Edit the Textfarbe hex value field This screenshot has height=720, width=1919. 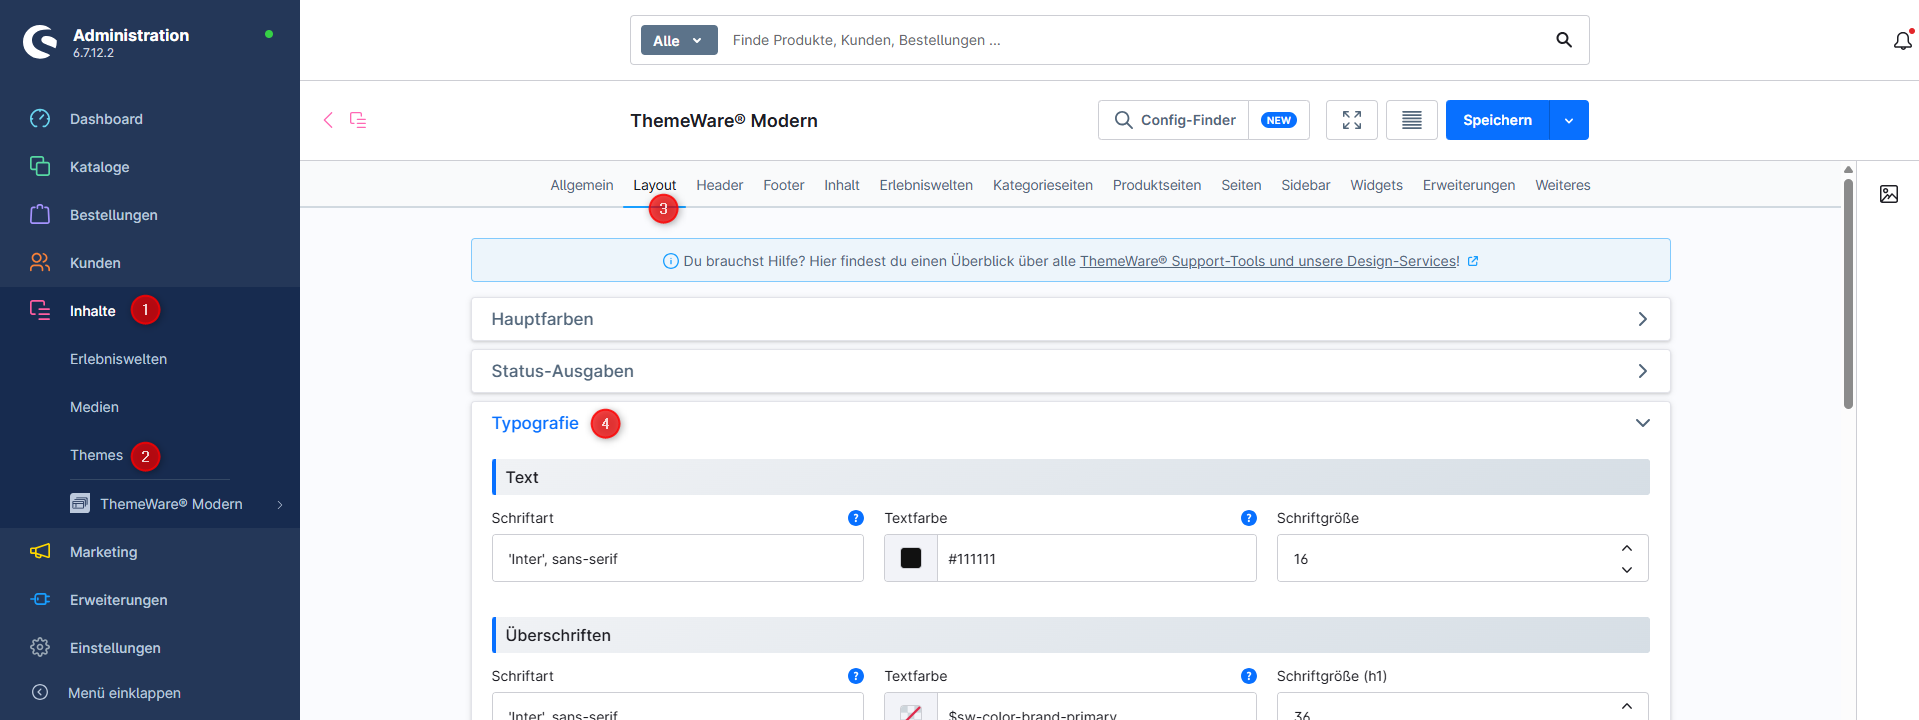point(1096,558)
